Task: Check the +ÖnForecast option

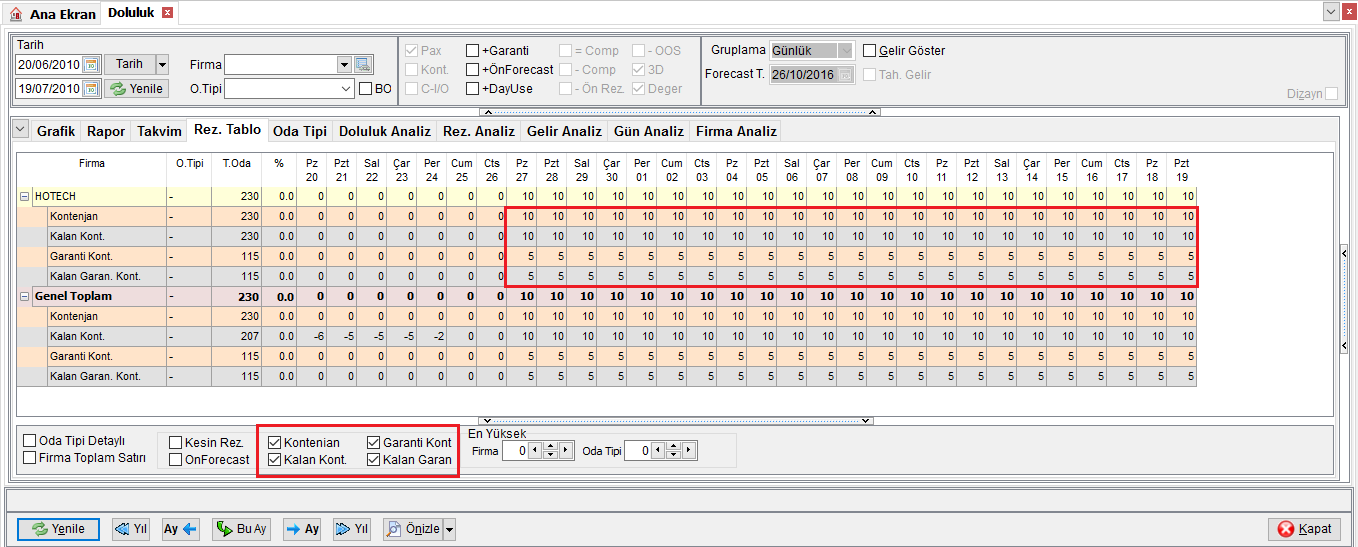Action: (472, 69)
